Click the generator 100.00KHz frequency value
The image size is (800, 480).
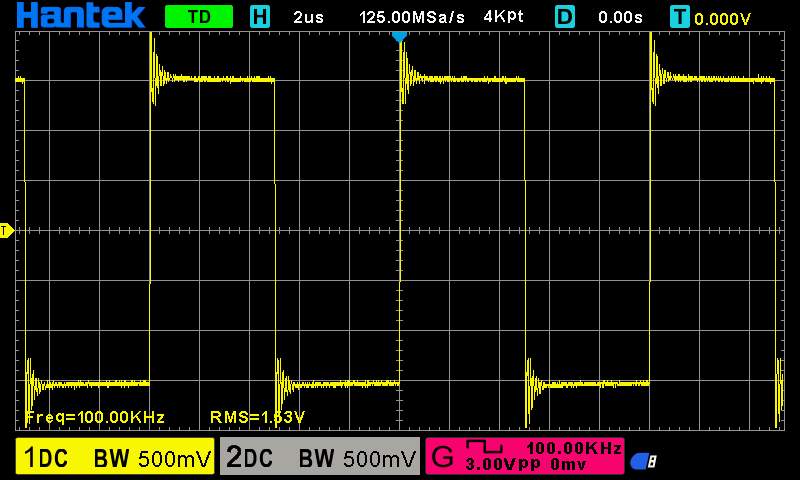pos(573,448)
